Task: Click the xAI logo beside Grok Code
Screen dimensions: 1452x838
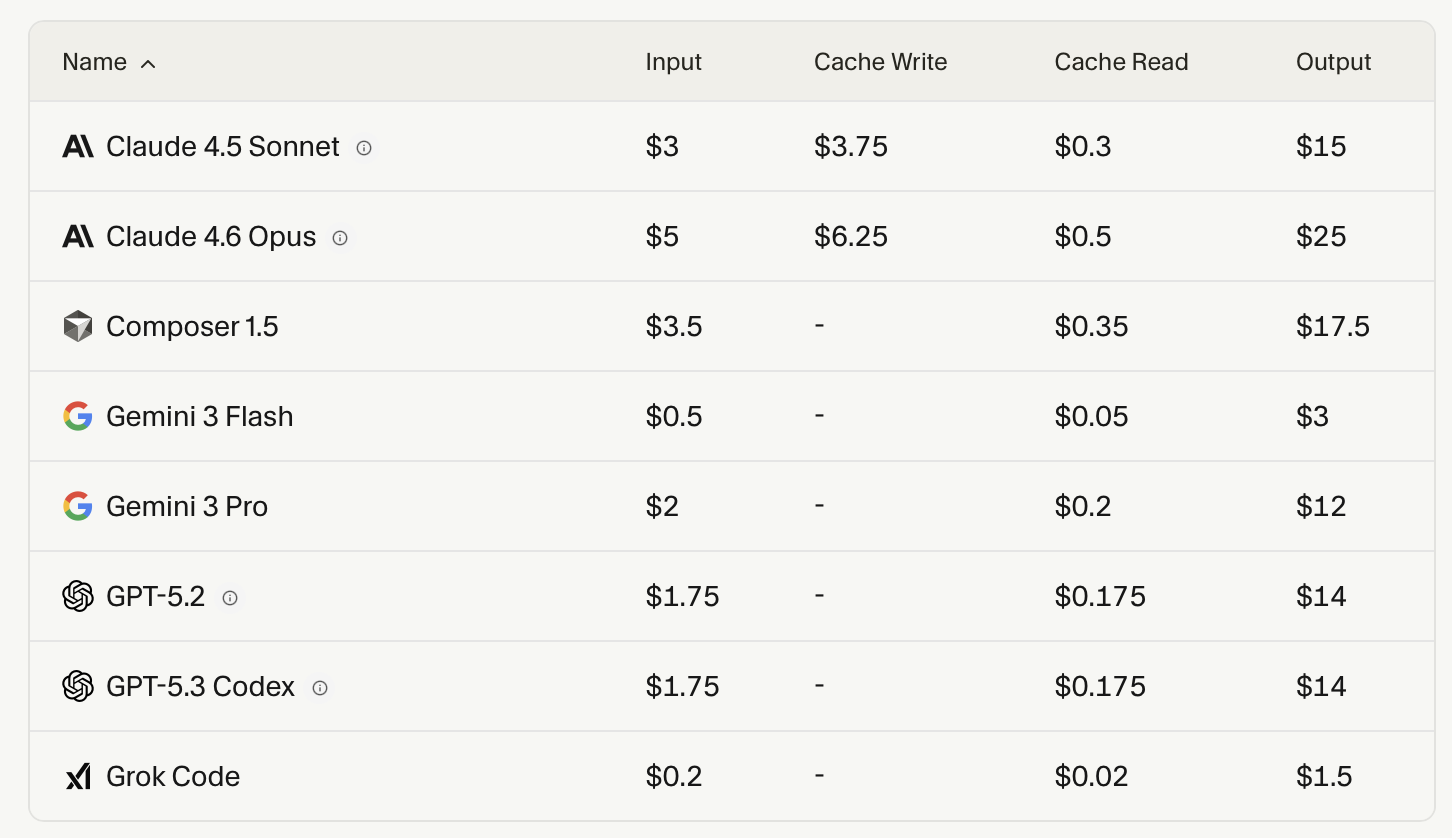Action: (77, 777)
